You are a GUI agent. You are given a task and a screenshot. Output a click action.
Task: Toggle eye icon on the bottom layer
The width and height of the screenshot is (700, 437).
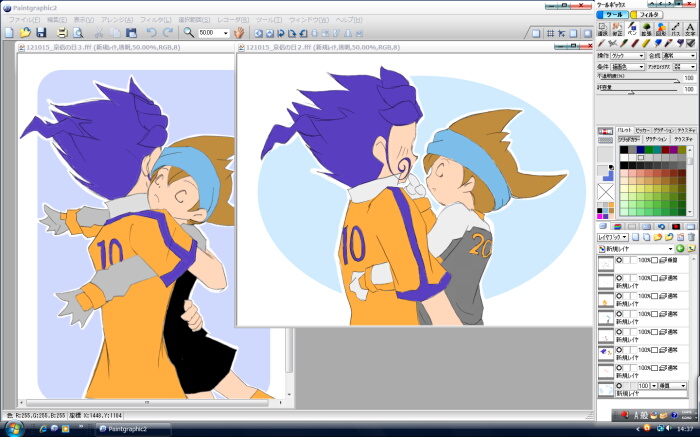pyautogui.click(x=619, y=386)
